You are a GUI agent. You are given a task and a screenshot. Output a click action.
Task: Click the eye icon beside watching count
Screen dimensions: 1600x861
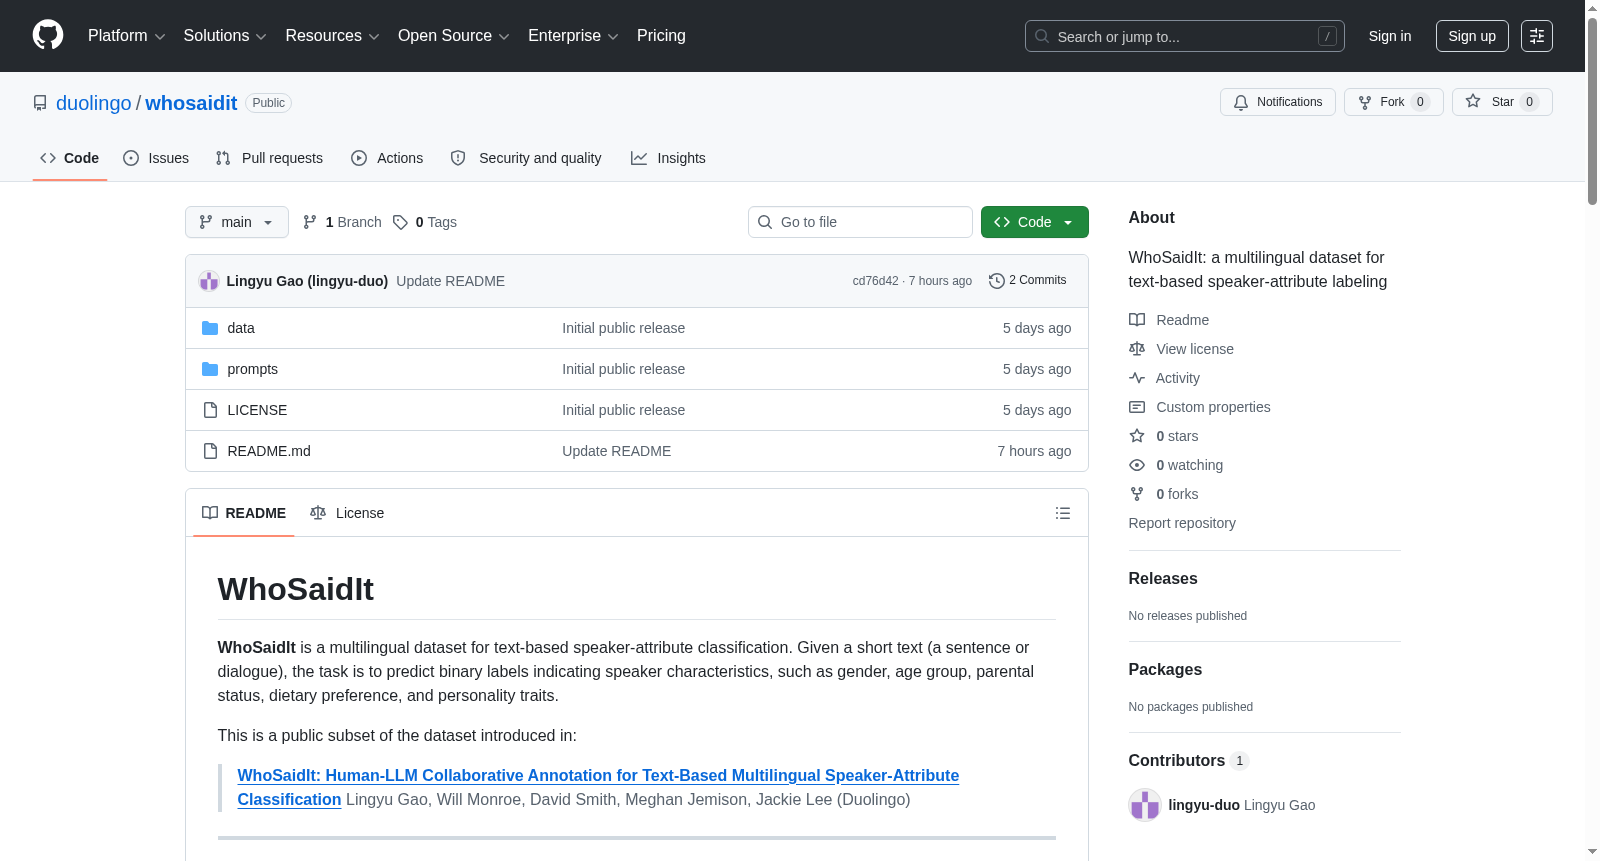(1137, 465)
